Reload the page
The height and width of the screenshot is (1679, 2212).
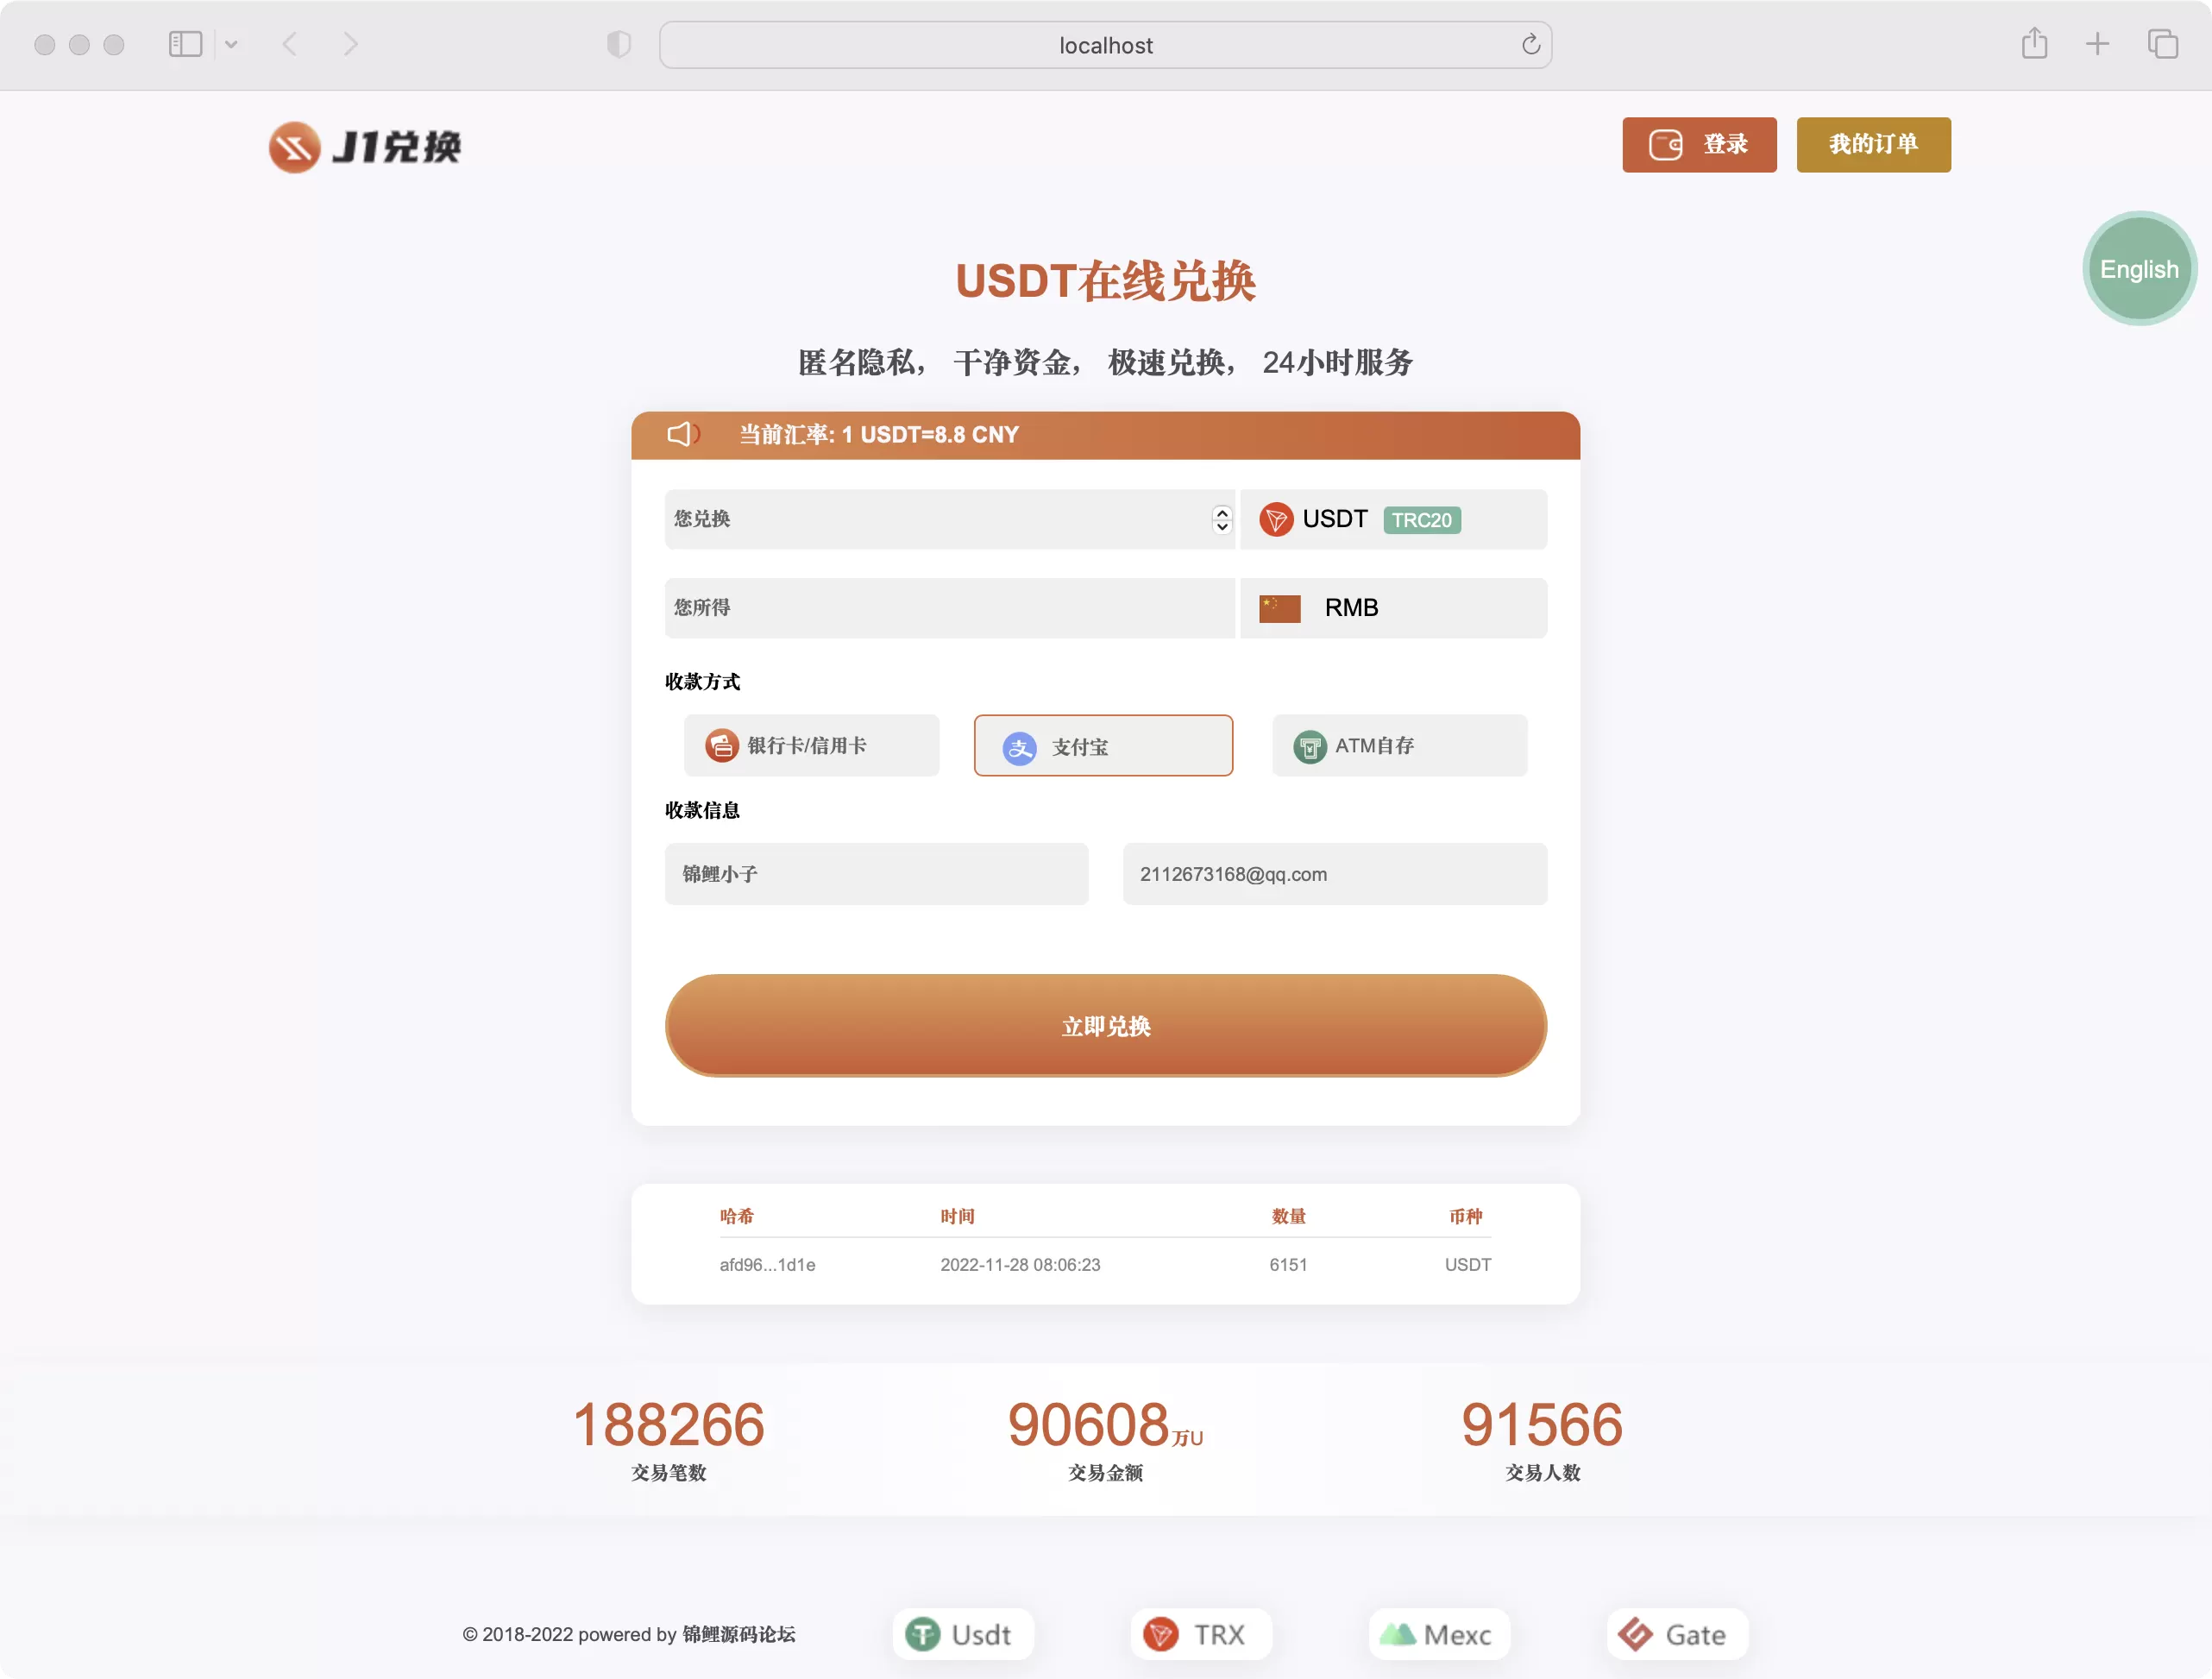[1530, 44]
